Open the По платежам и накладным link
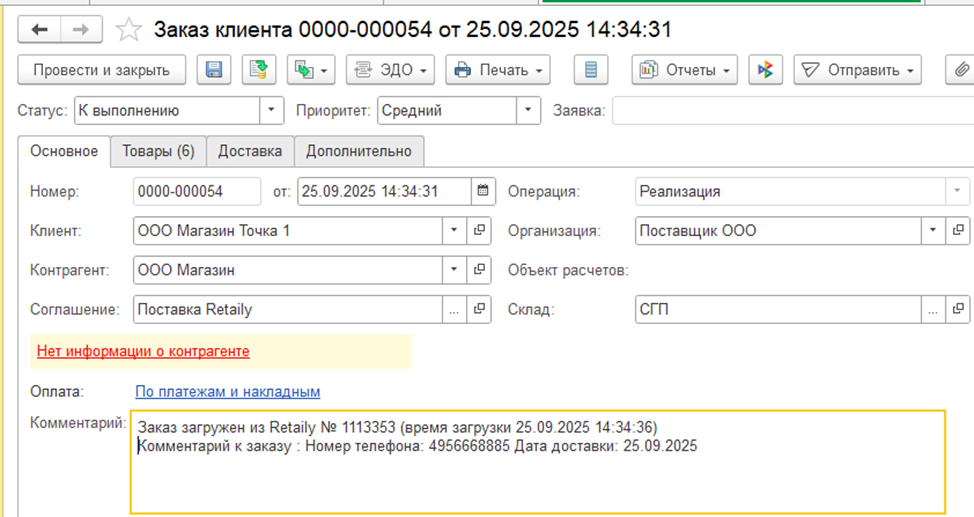Viewport: 974px width, 517px height. pyautogui.click(x=228, y=391)
